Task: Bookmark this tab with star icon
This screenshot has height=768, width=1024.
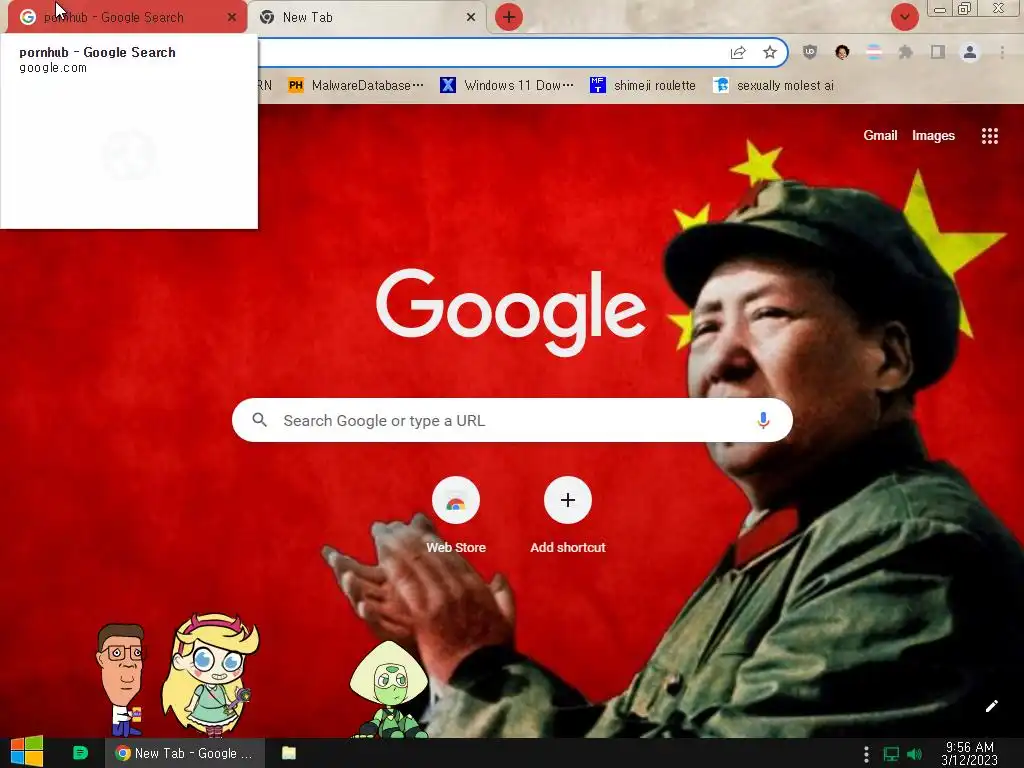Action: 770,52
